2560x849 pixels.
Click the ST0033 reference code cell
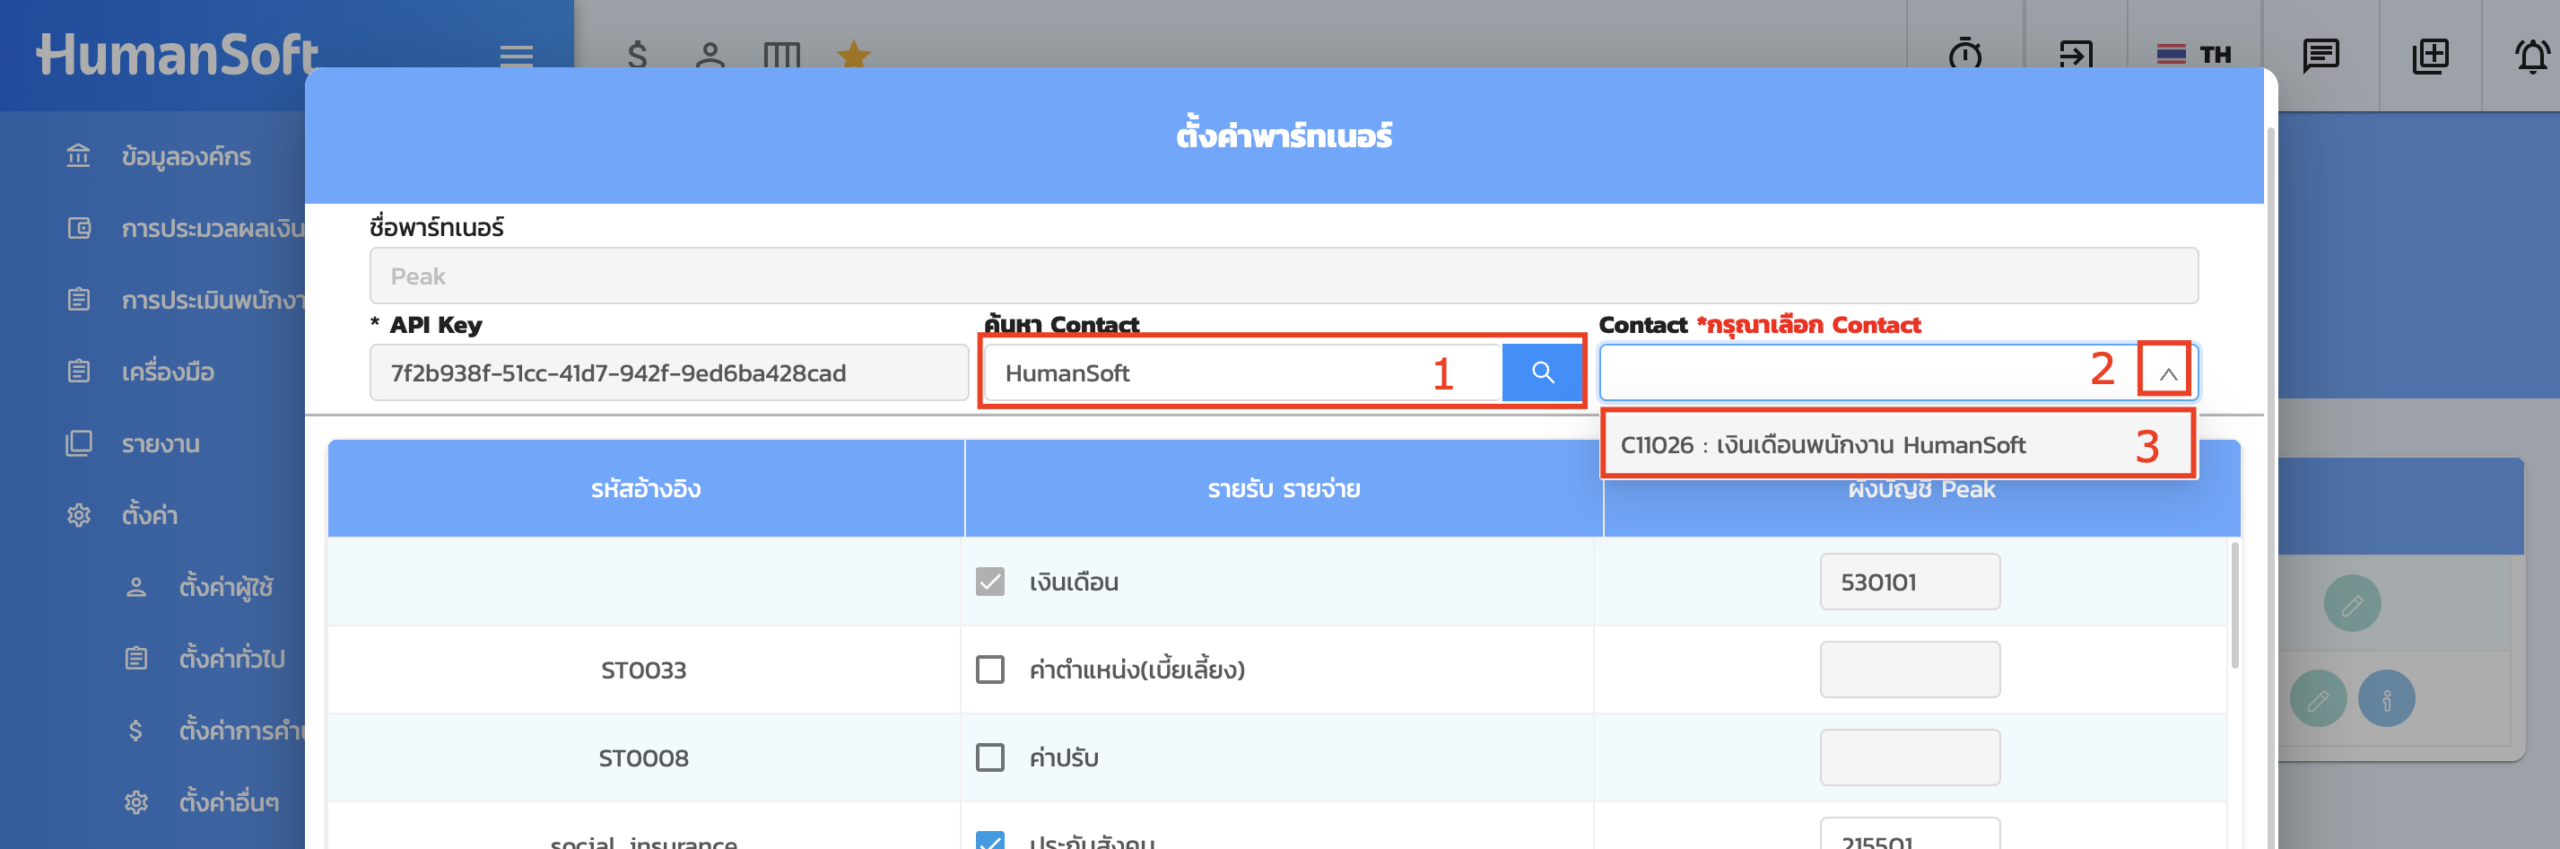[x=644, y=670]
